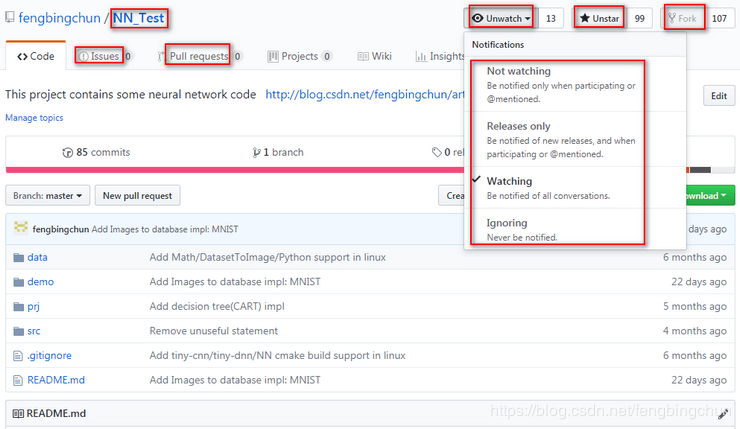The width and height of the screenshot is (740, 429).
Task: Open commit Add decision tree(CART) impl
Action: pyautogui.click(x=217, y=306)
